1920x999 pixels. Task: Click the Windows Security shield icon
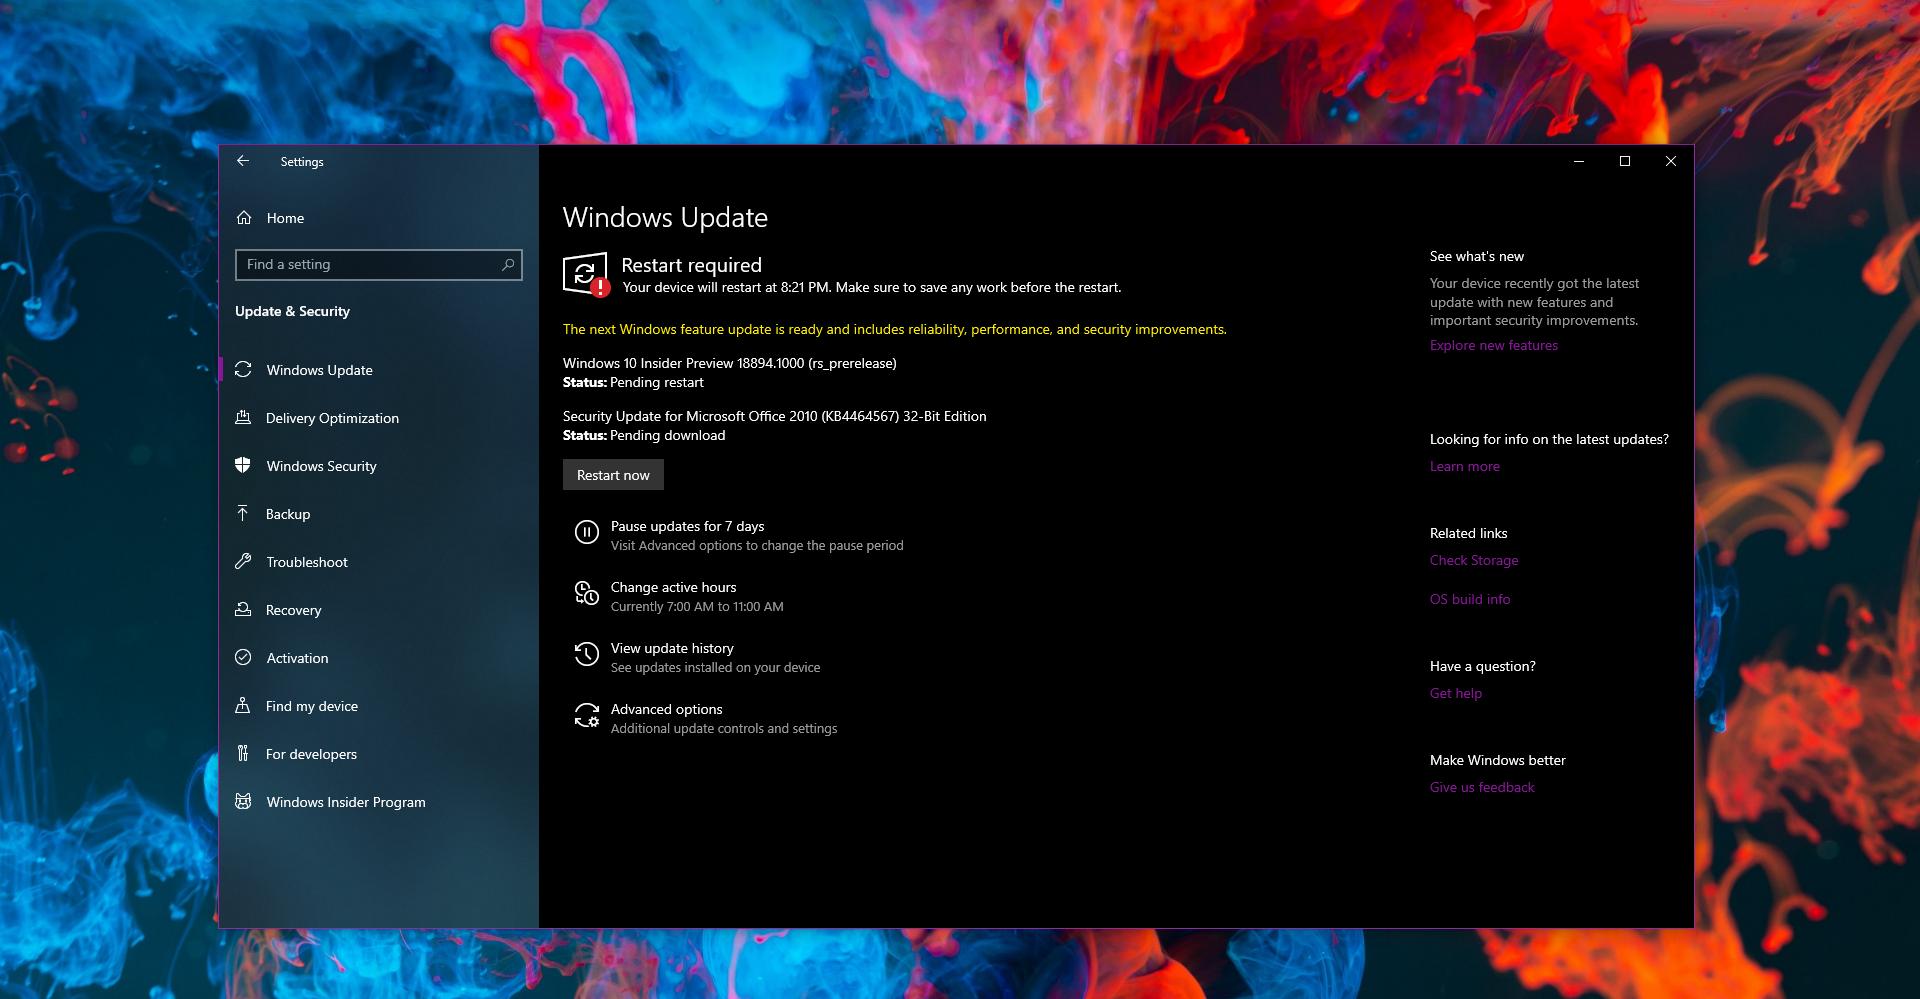[x=243, y=466]
